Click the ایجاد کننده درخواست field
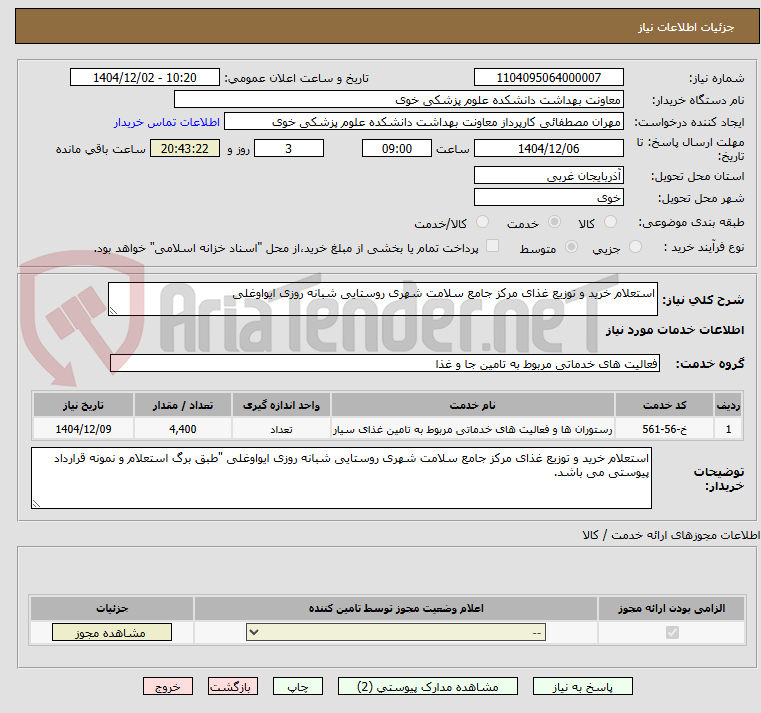Viewport: 761px width, 713px height. tap(424, 122)
